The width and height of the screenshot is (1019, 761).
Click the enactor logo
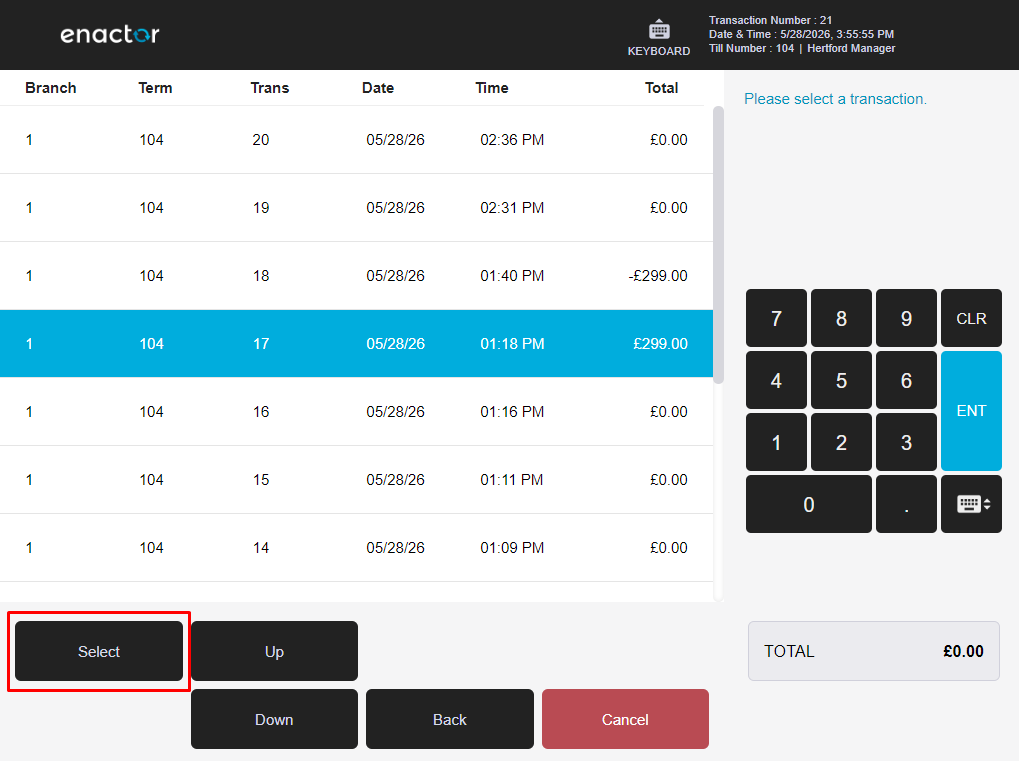[x=110, y=34]
